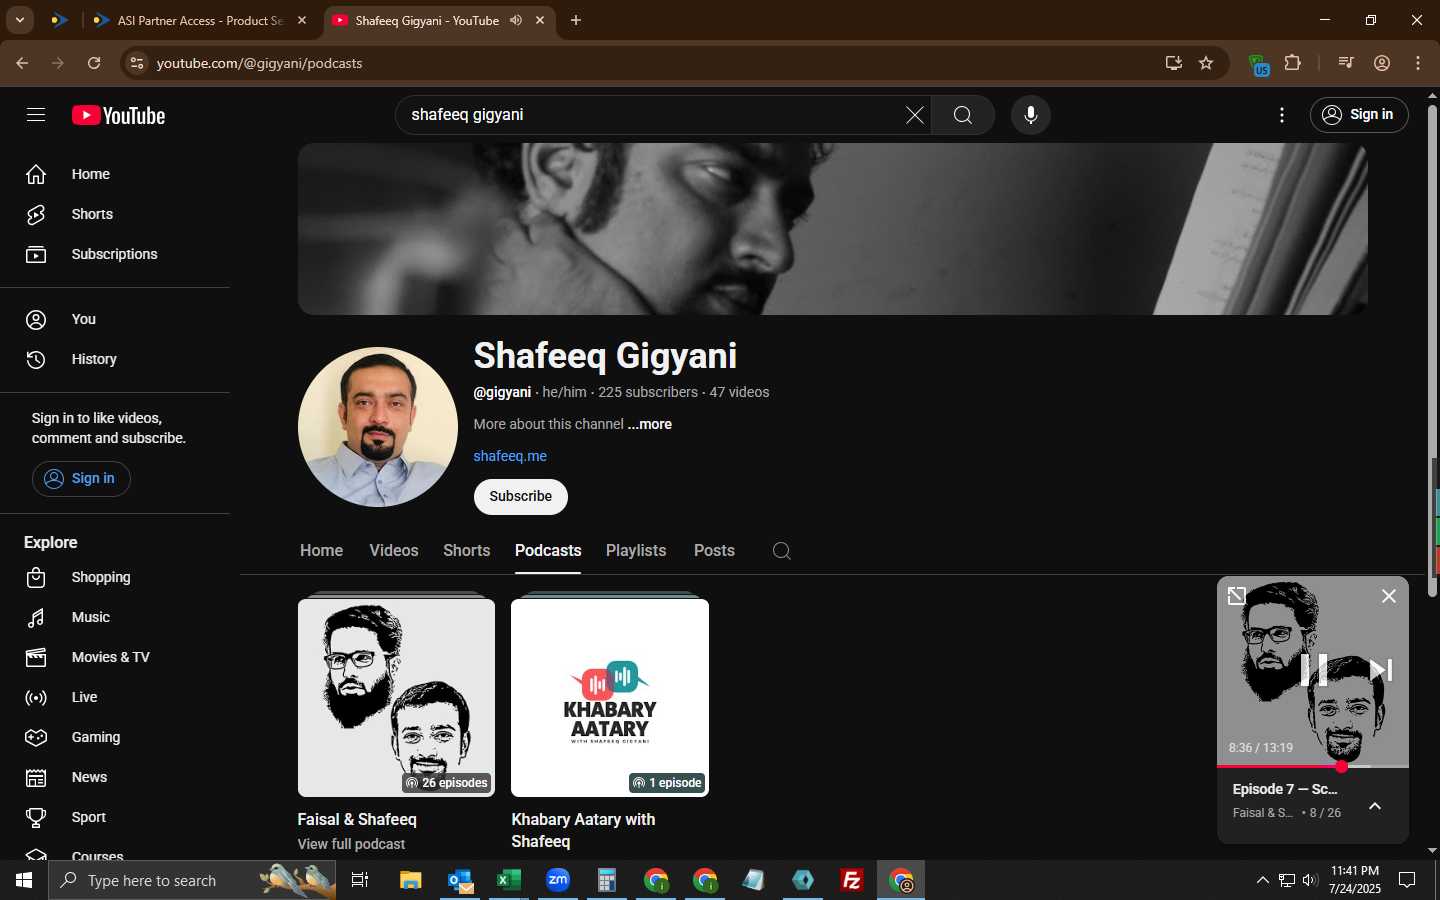Open You section in sidebar
This screenshot has height=900, width=1440.
coord(115,319)
